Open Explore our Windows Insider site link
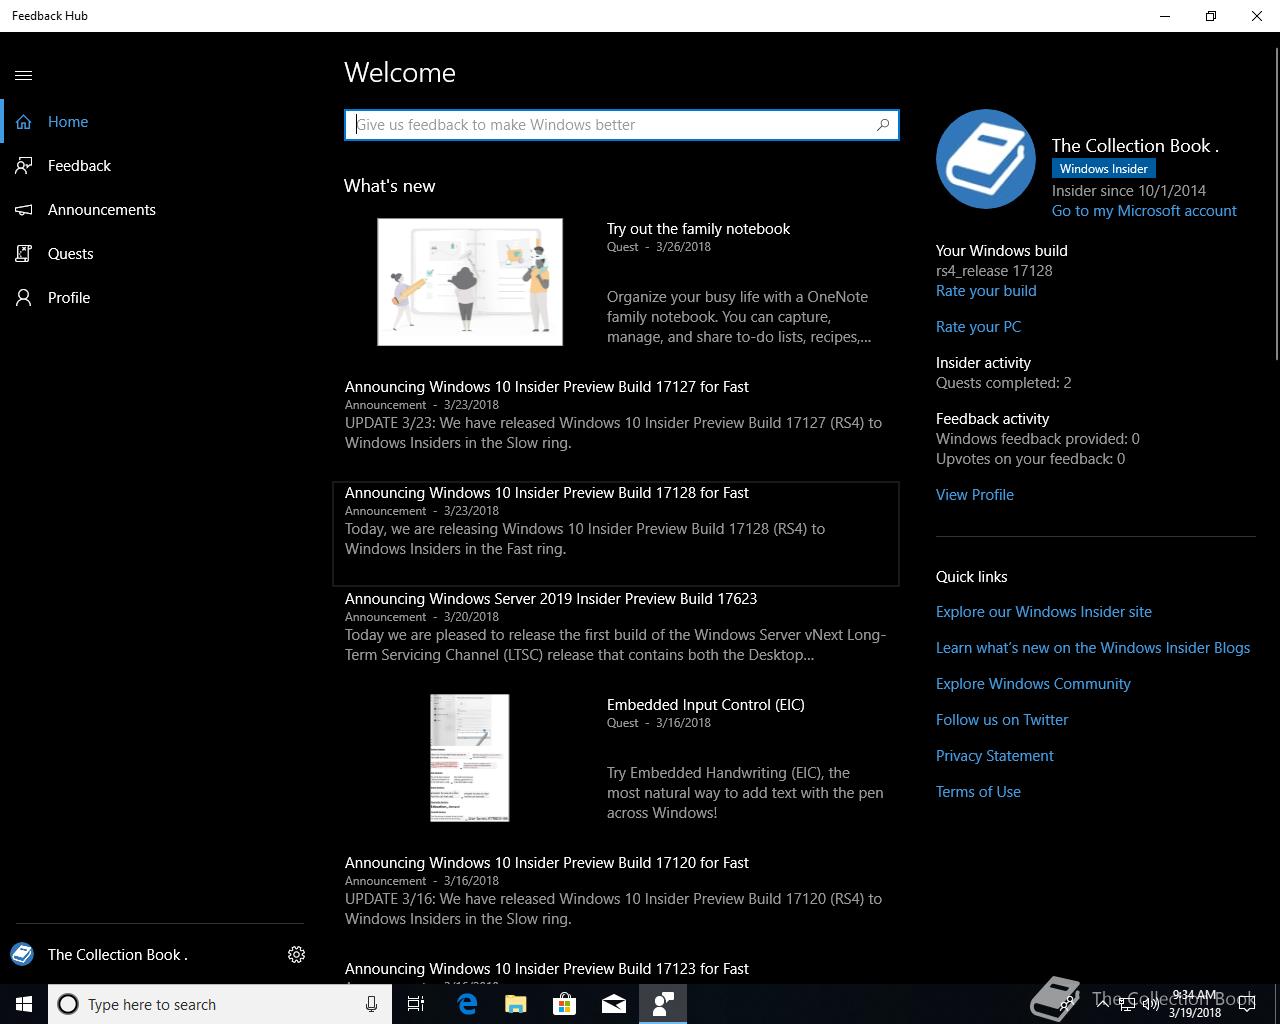 pyautogui.click(x=1044, y=612)
